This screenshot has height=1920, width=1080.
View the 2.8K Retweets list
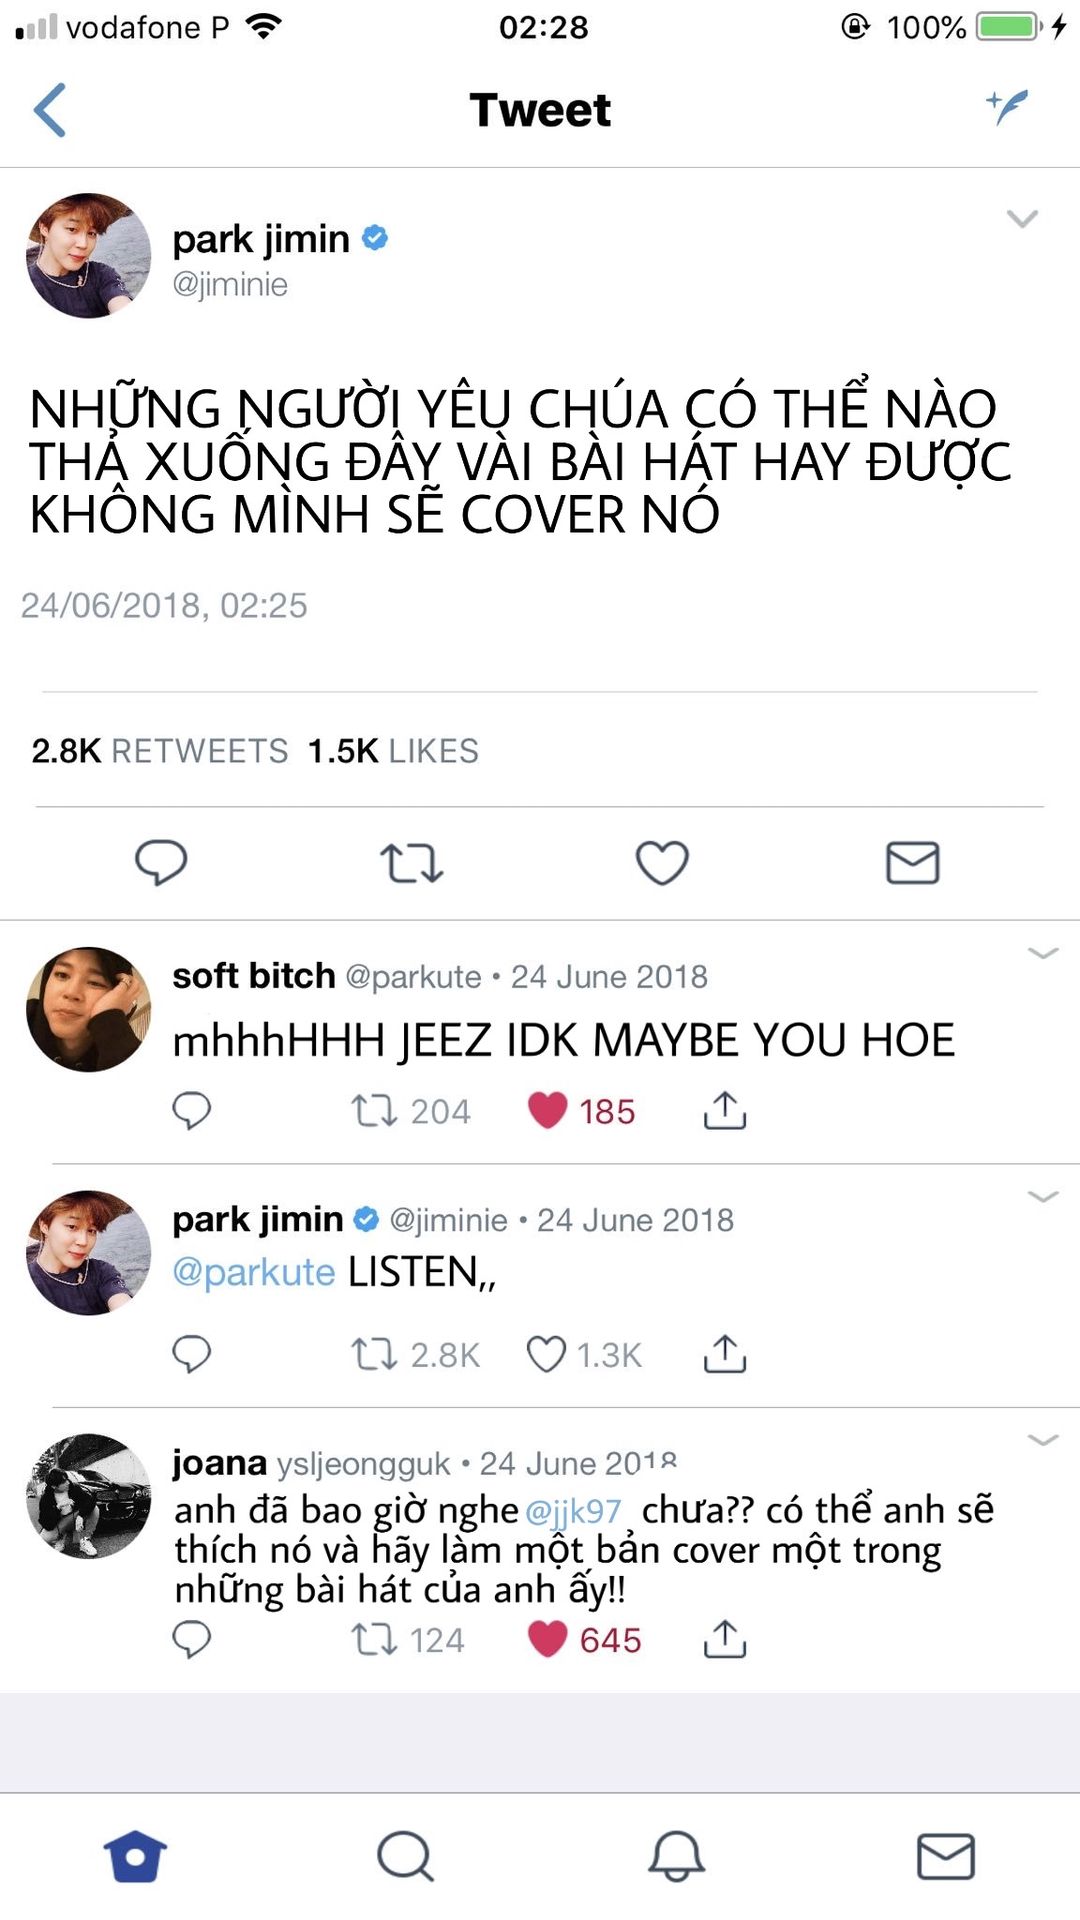[160, 751]
